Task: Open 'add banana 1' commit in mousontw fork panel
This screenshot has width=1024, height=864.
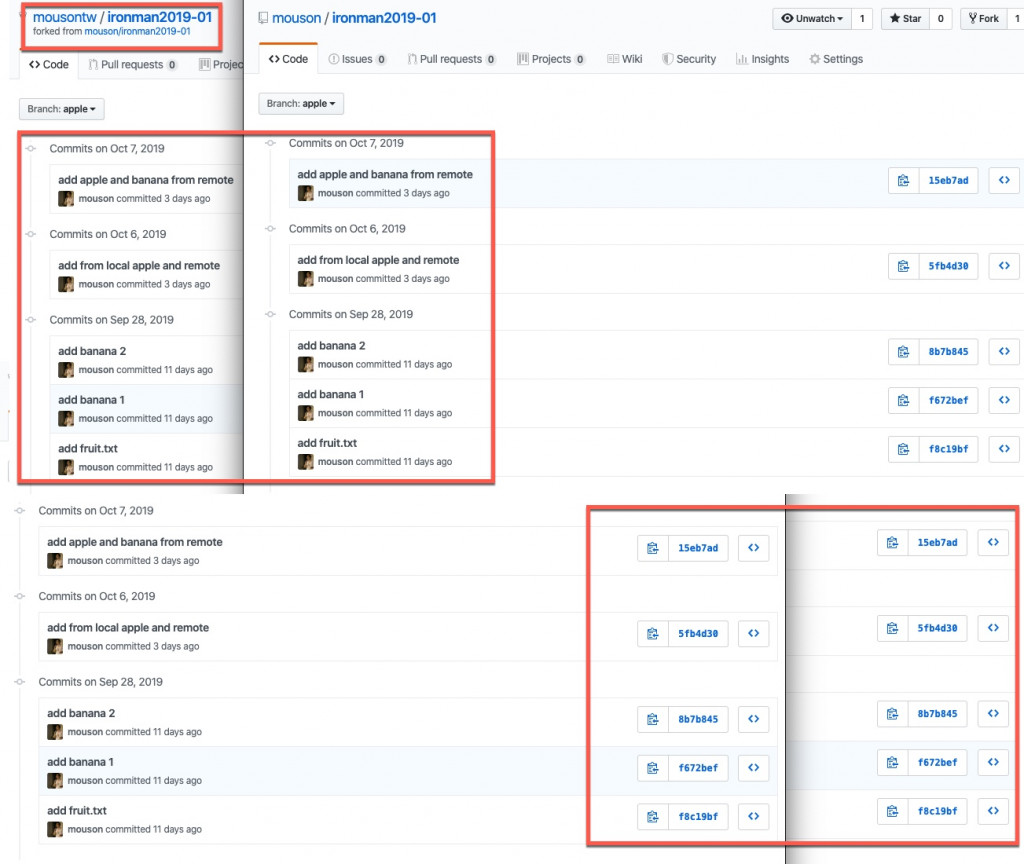Action: (x=91, y=400)
